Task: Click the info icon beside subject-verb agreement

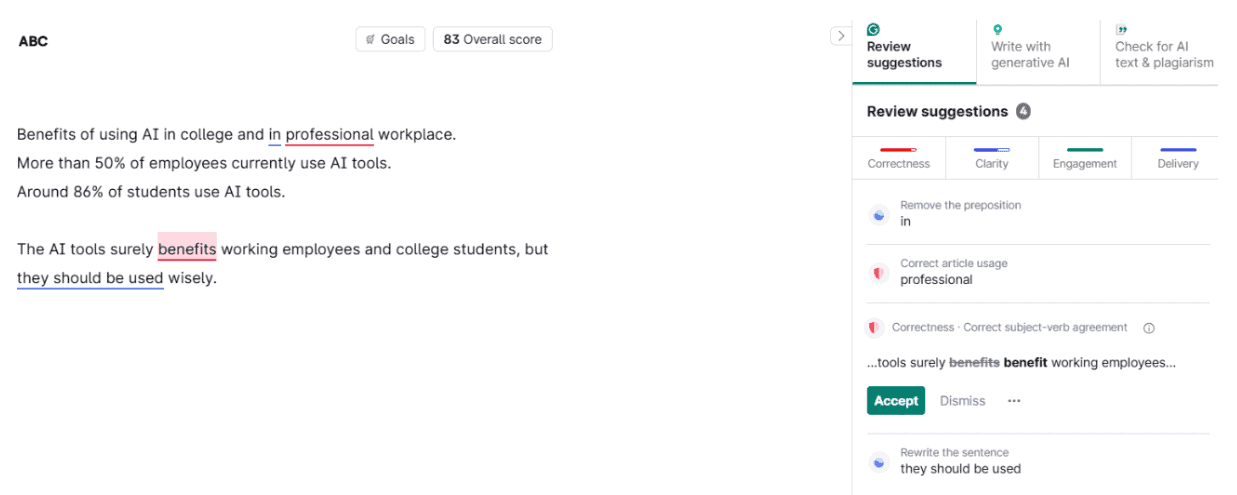Action: click(x=1149, y=328)
